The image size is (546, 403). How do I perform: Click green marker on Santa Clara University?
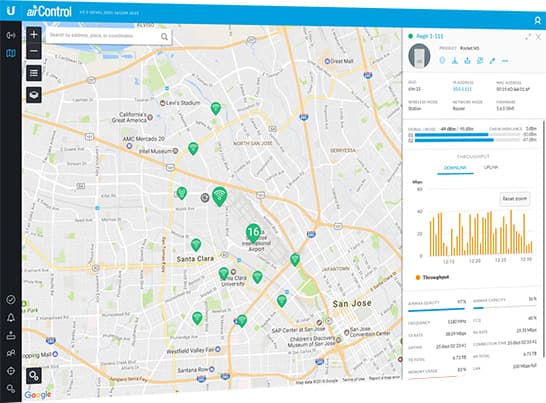click(x=224, y=274)
